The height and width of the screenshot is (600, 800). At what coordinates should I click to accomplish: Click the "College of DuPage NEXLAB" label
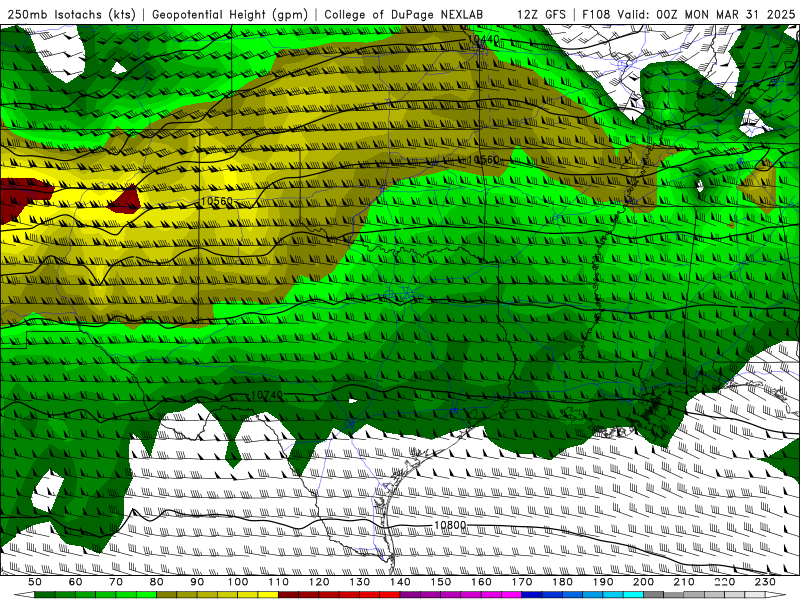[404, 14]
